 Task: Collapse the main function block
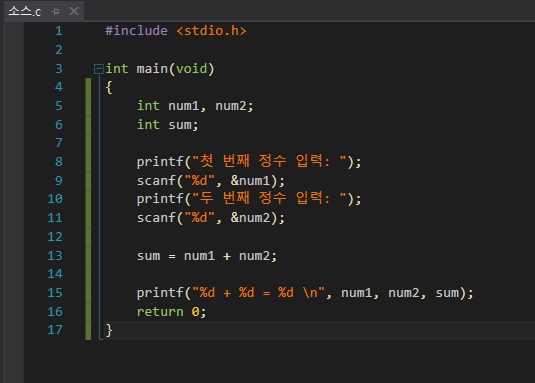click(99, 69)
